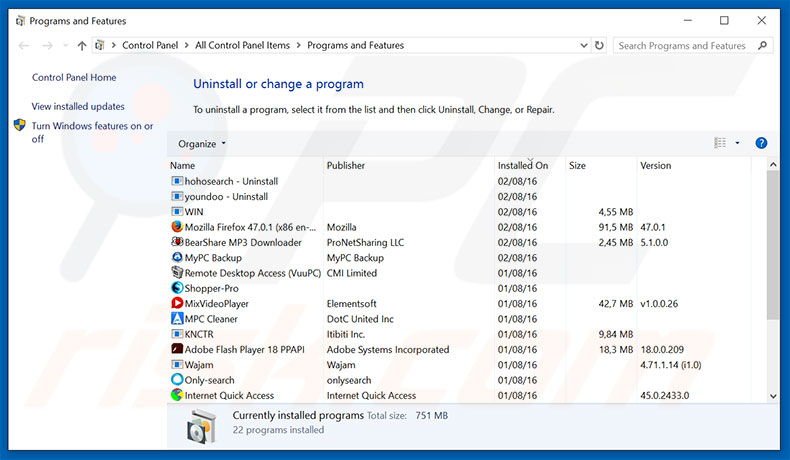Click onlysearch publisher cell
This screenshot has height=460, width=790.
point(349,380)
